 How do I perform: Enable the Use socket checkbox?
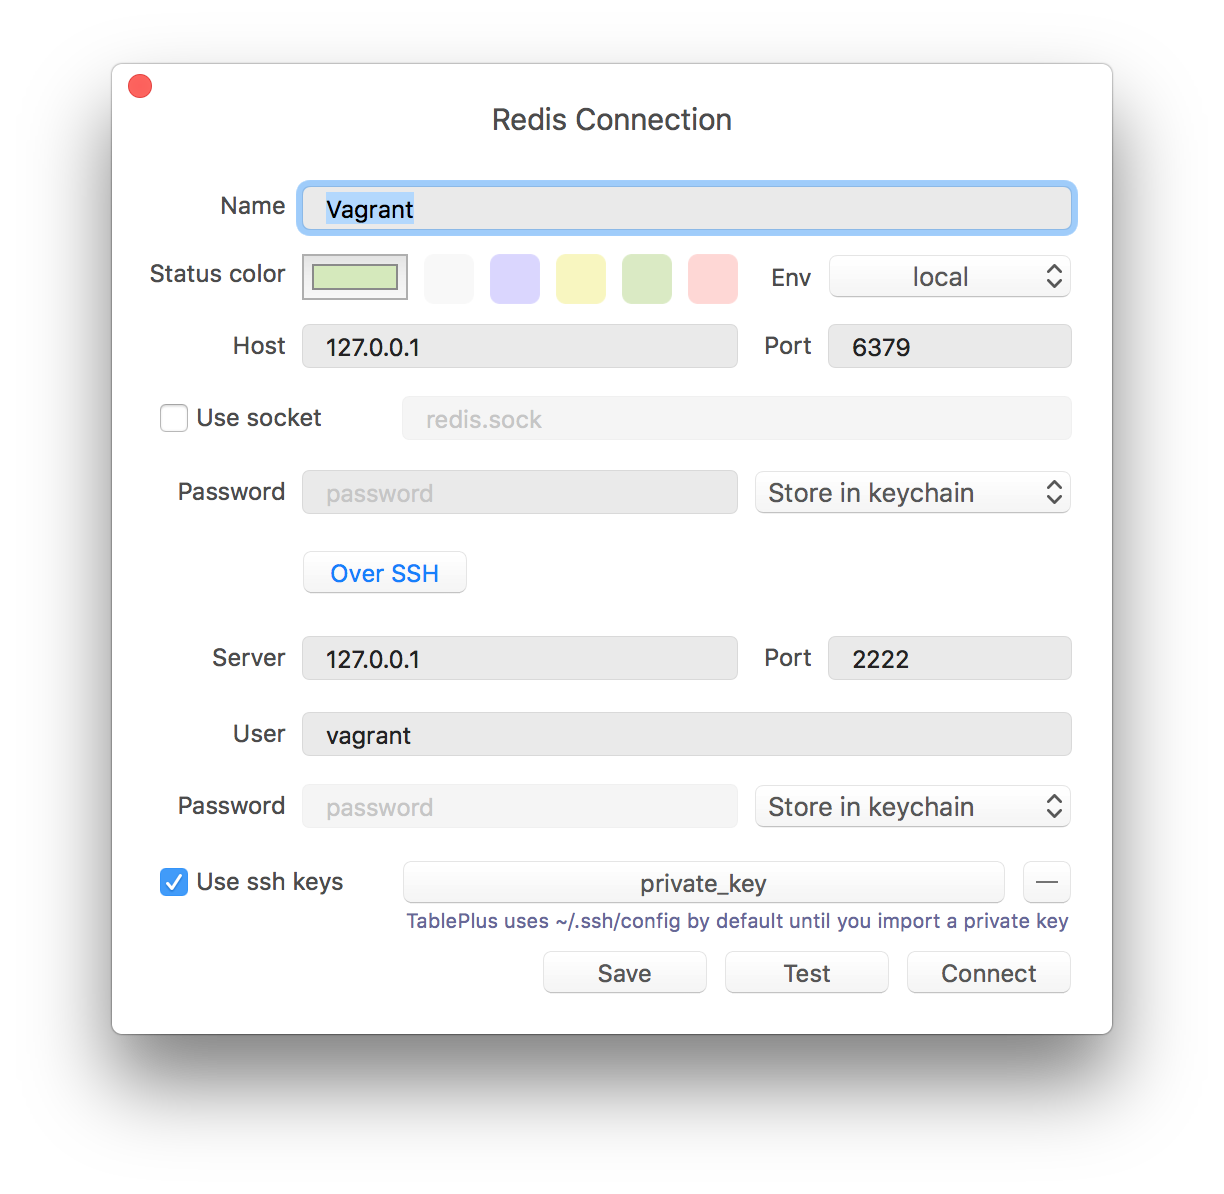[173, 418]
